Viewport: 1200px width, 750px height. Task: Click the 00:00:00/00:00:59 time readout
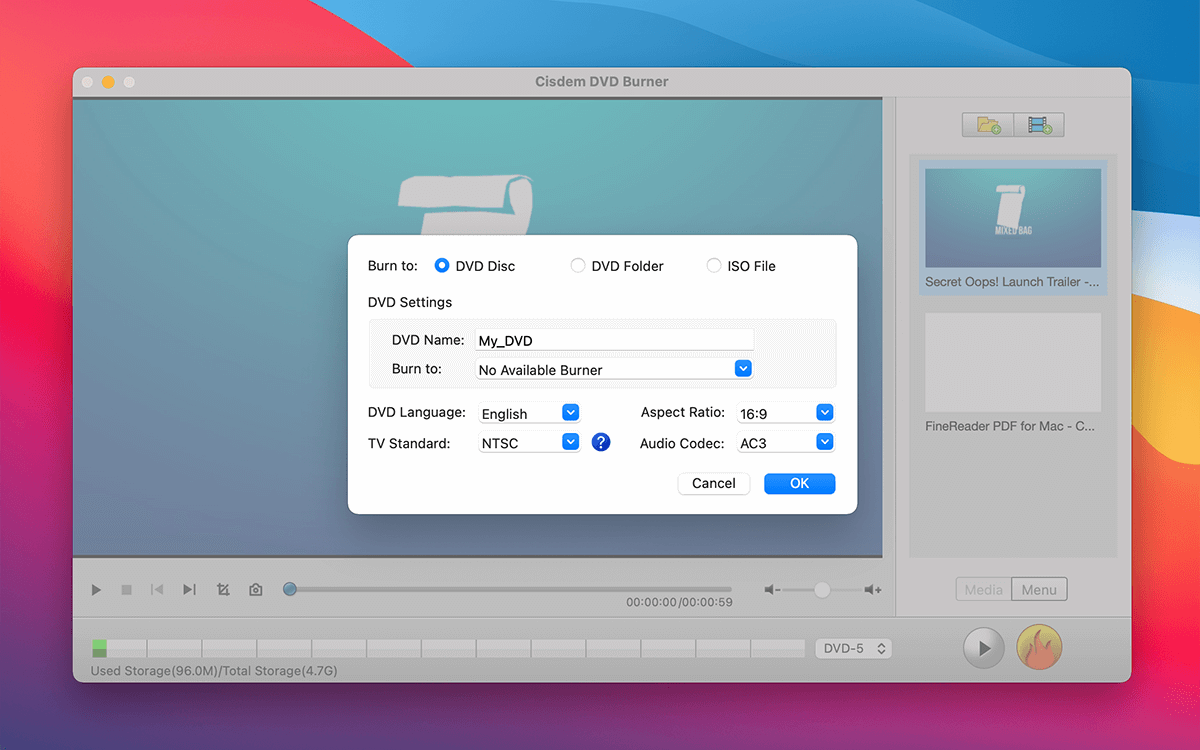679,602
